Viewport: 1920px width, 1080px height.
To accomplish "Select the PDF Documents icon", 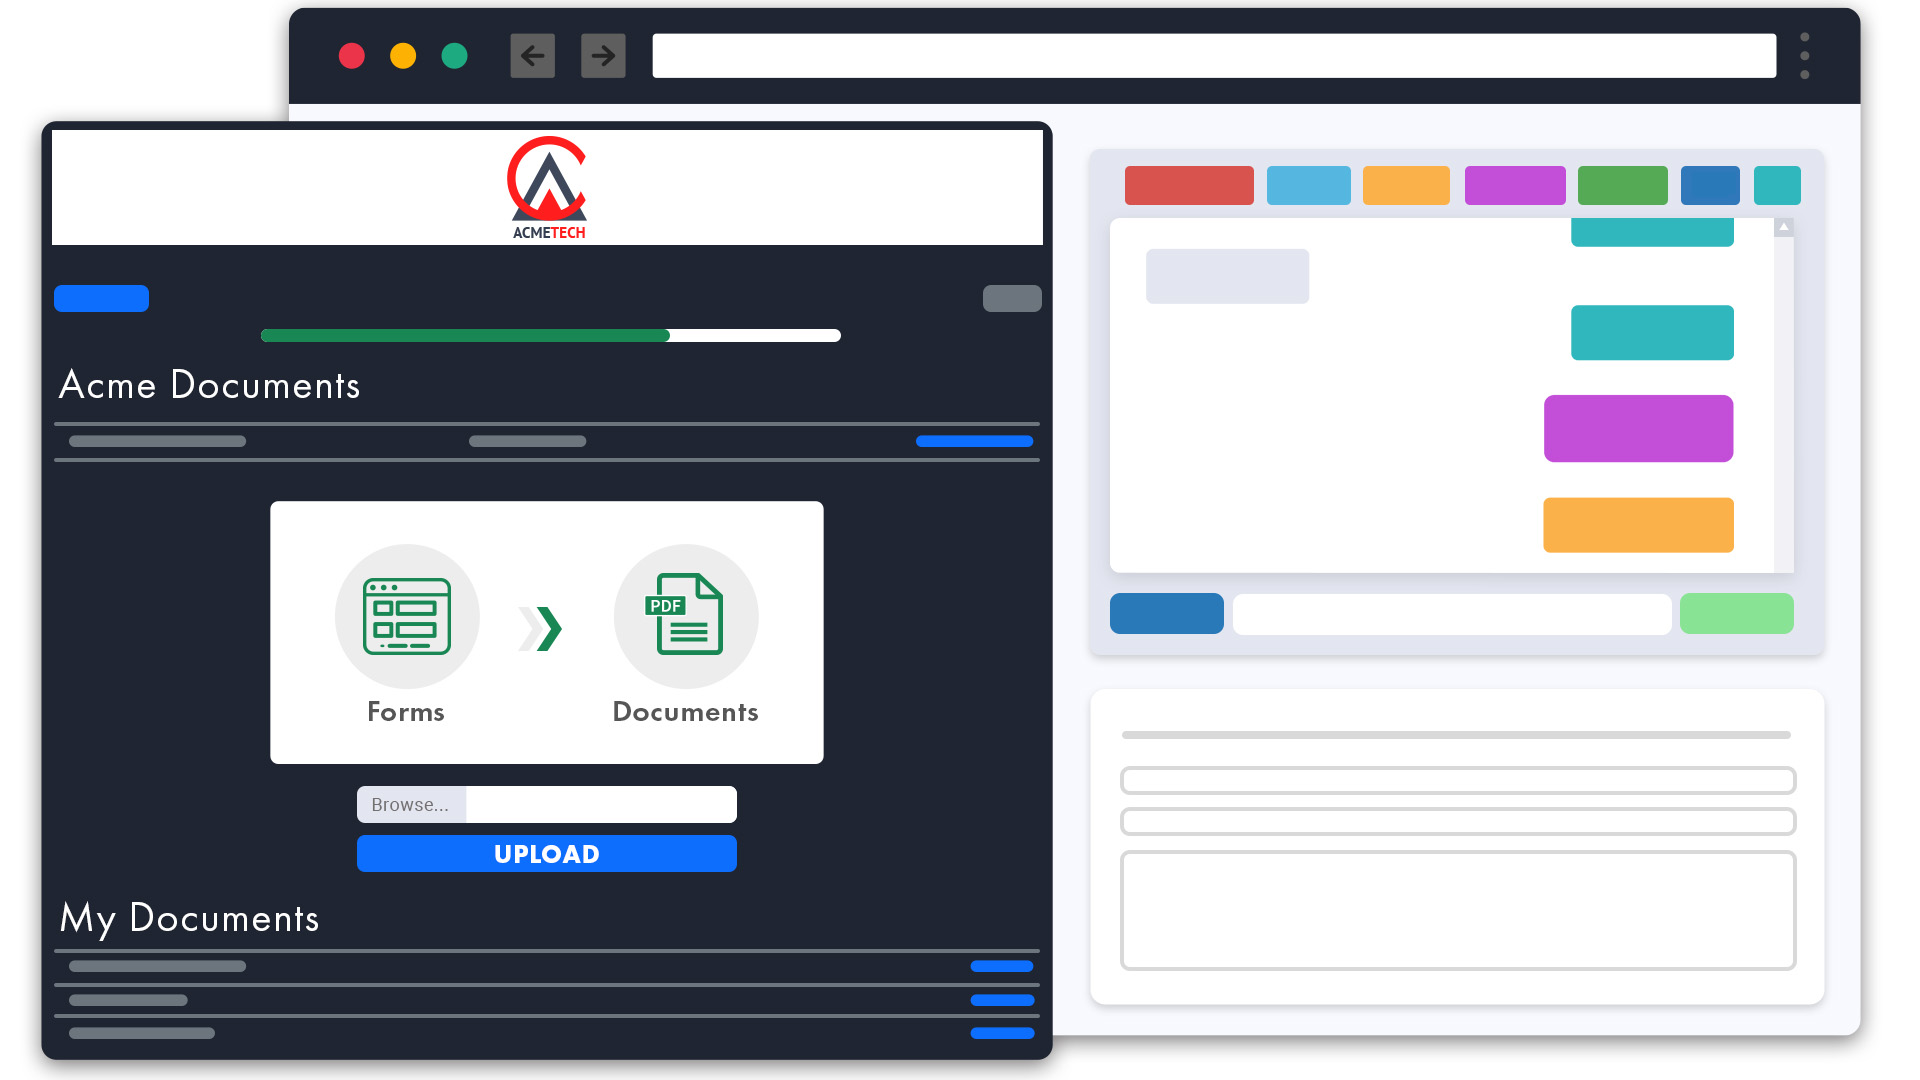I will pyautogui.click(x=686, y=617).
